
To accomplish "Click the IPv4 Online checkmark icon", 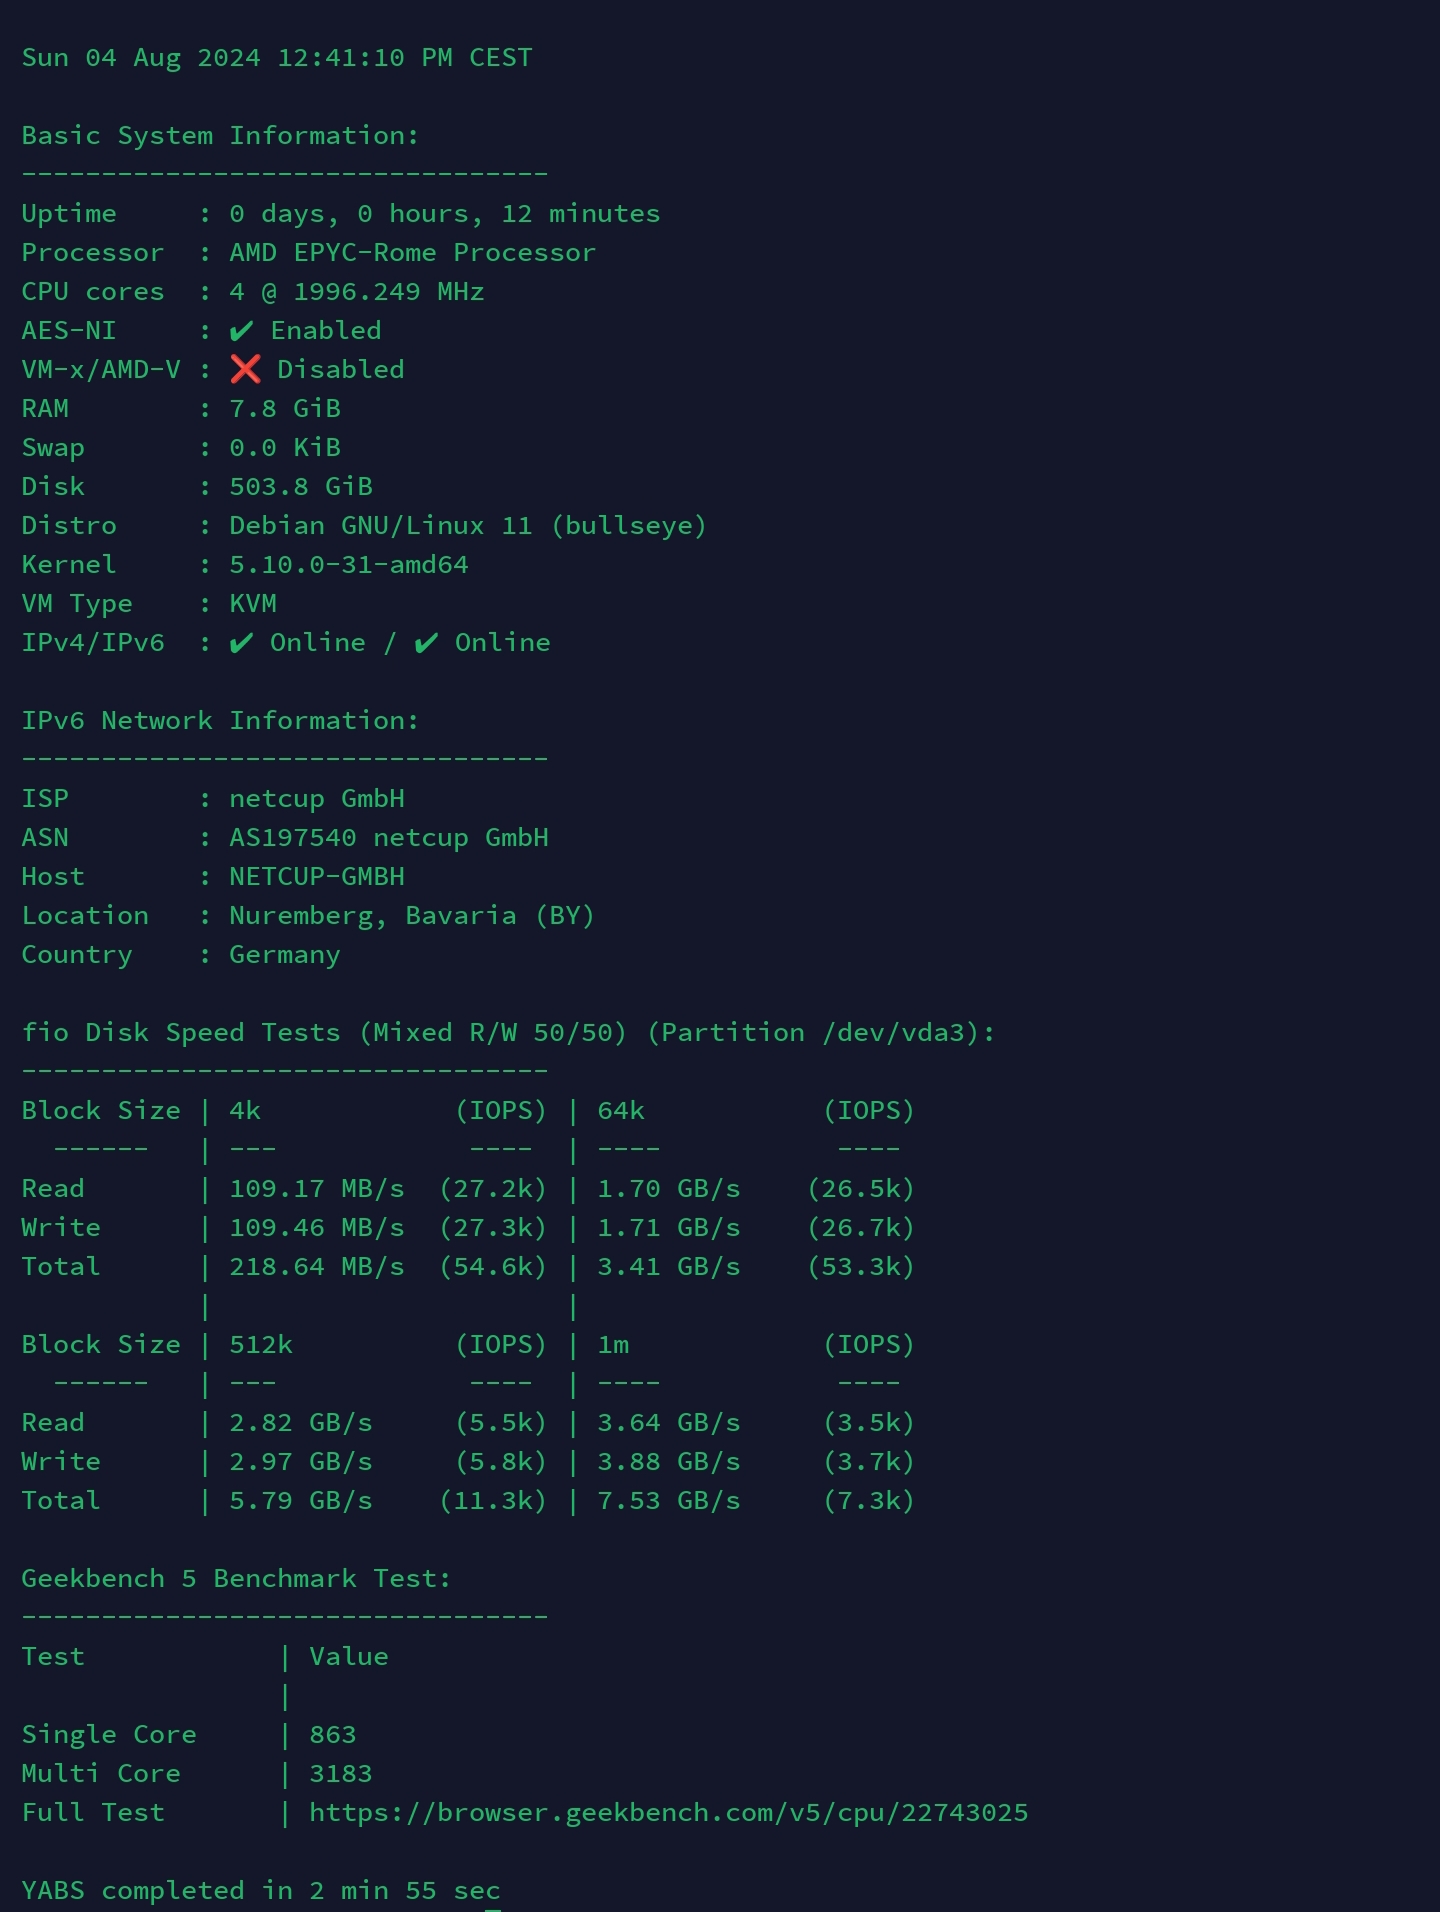I will pyautogui.click(x=241, y=643).
